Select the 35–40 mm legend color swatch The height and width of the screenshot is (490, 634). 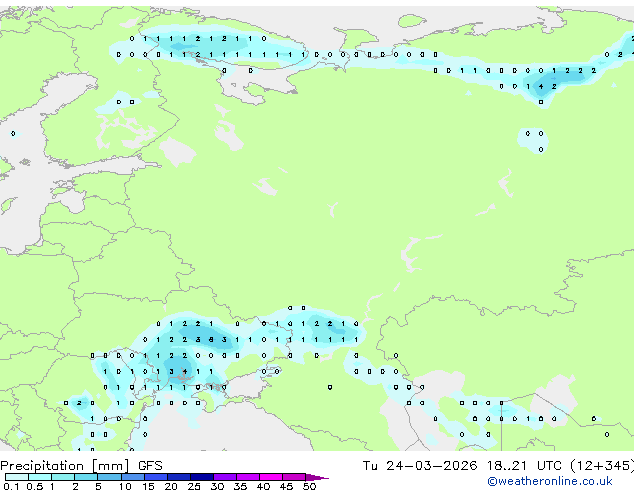point(248,477)
